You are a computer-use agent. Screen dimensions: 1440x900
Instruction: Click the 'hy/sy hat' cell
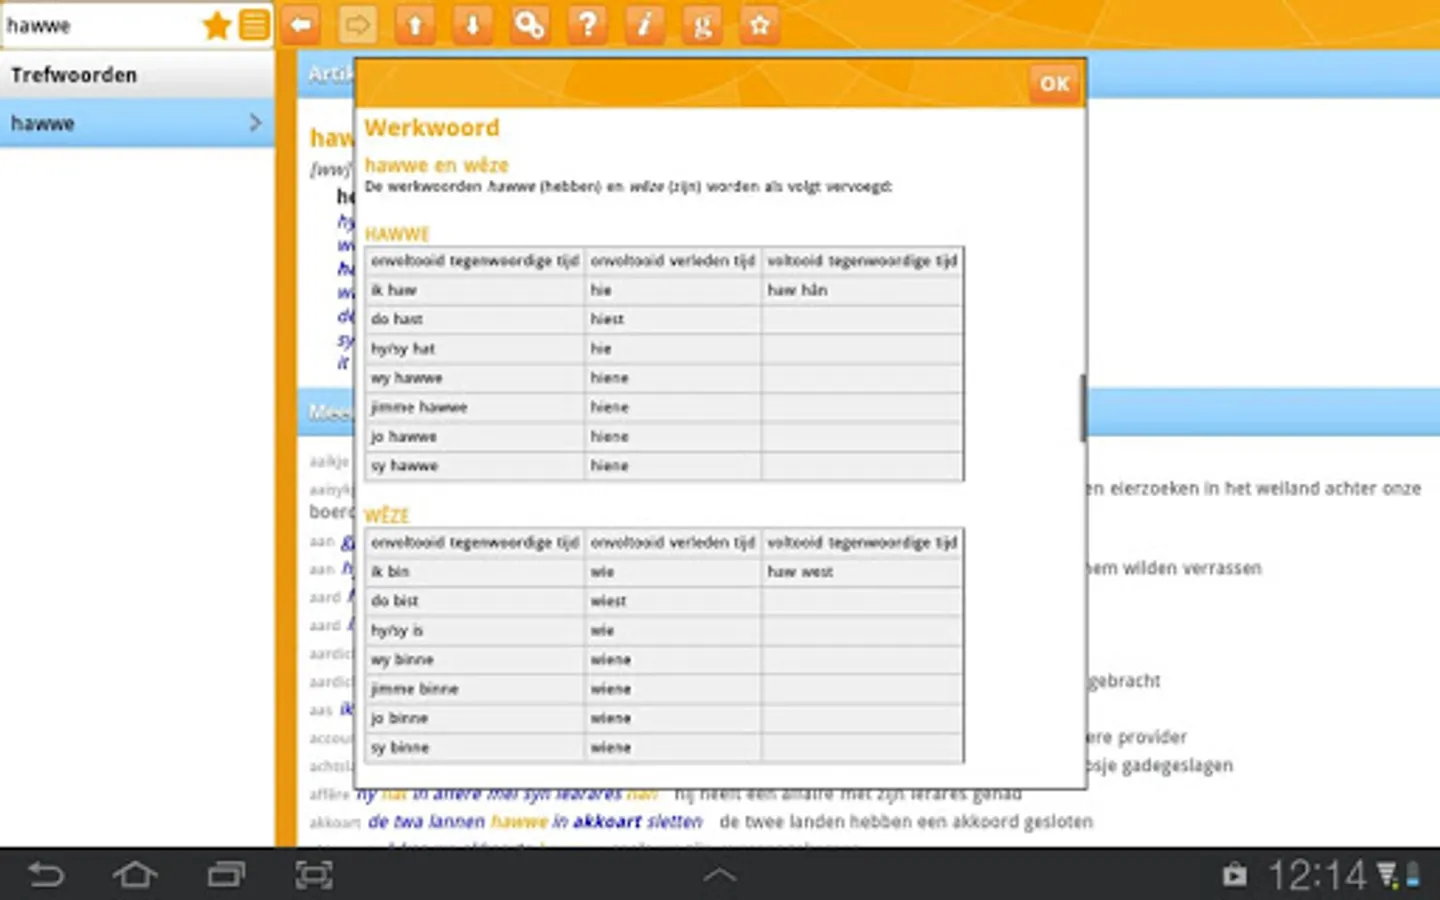475,349
